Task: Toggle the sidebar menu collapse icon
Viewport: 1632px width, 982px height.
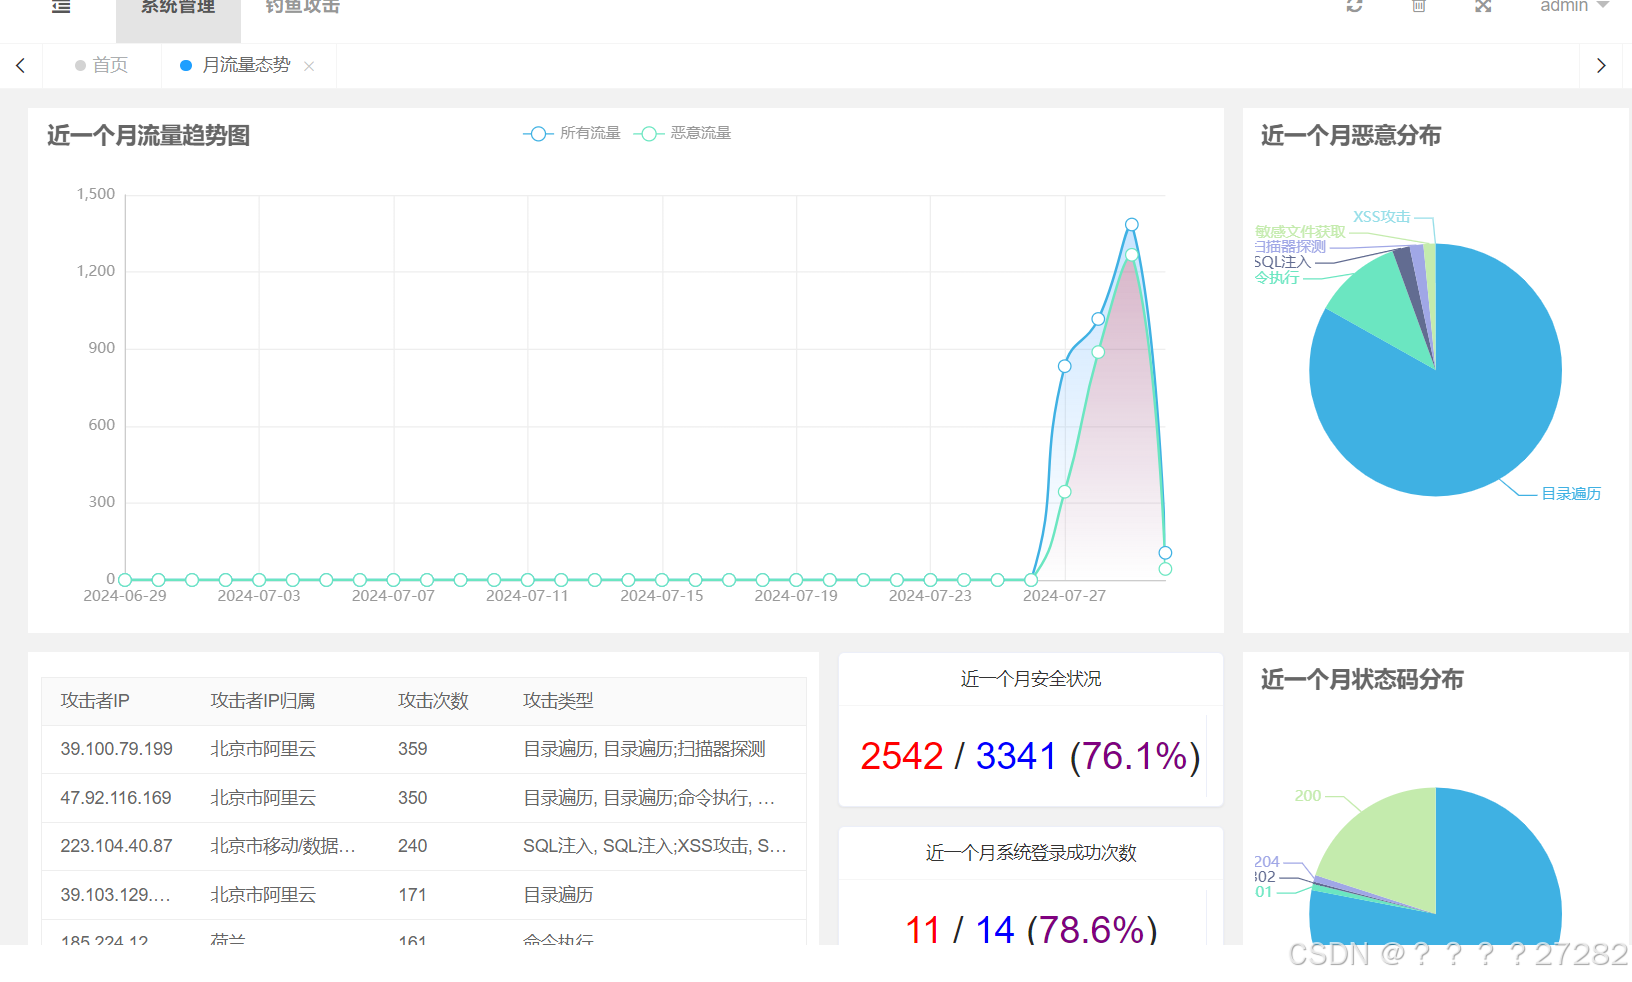Action: pyautogui.click(x=61, y=6)
